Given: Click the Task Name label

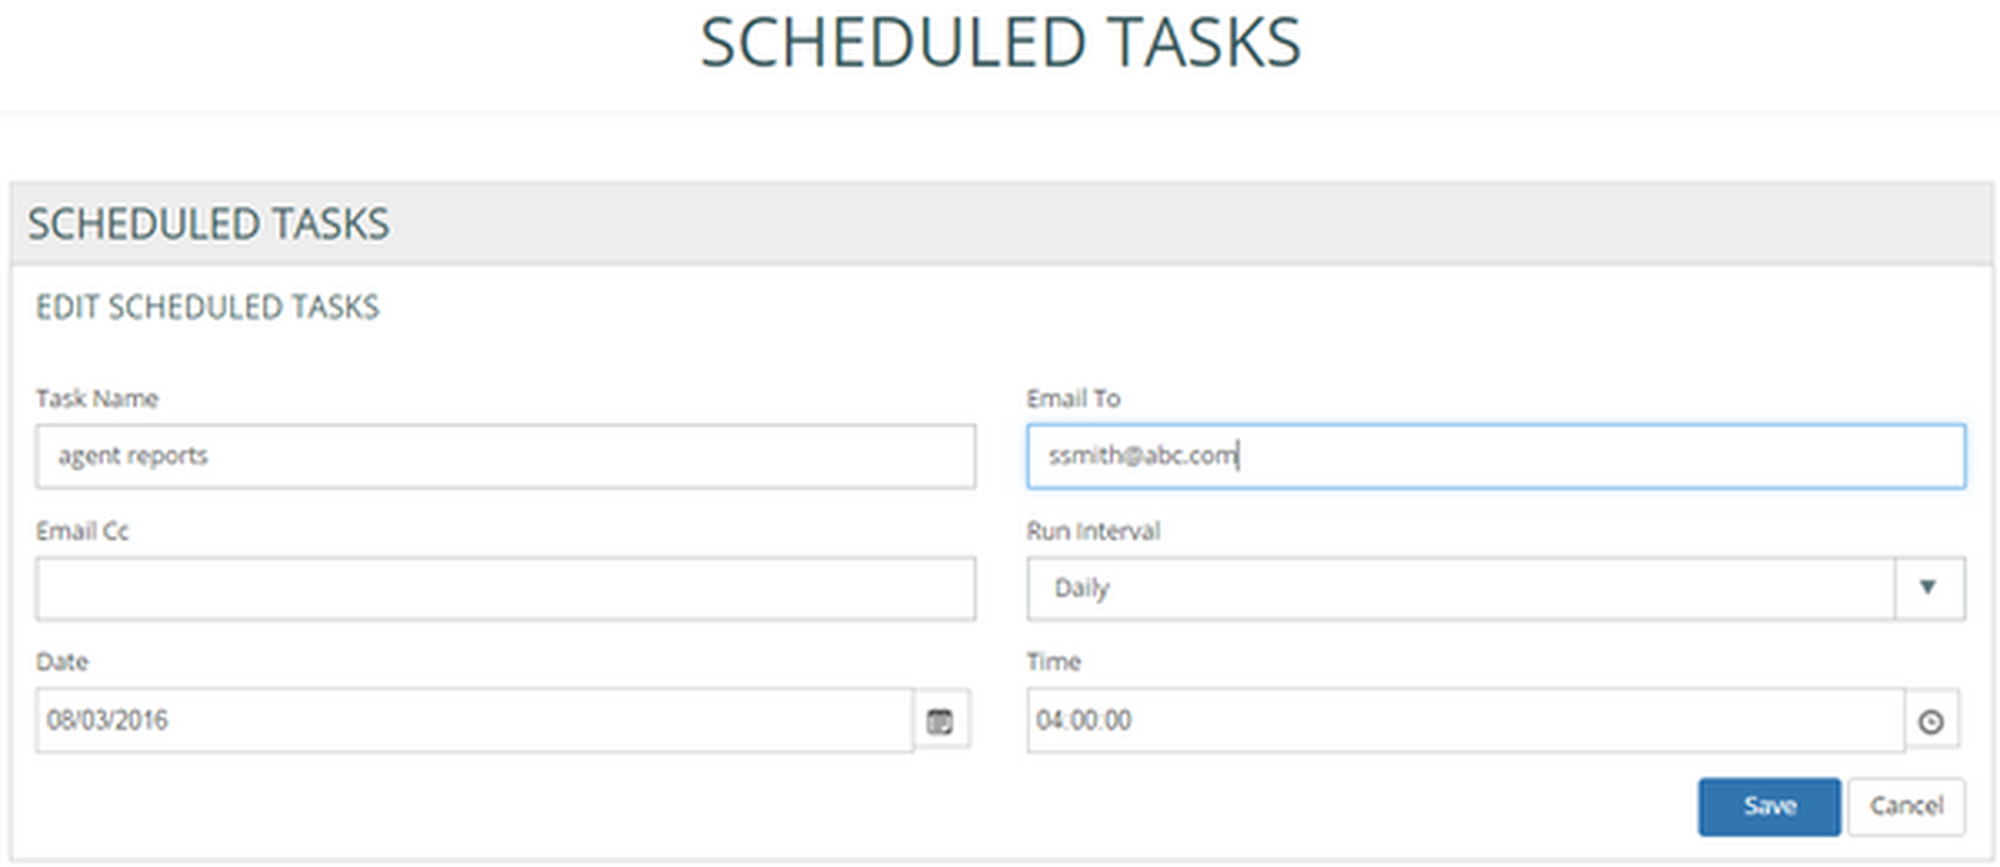Looking at the screenshot, I should [97, 398].
